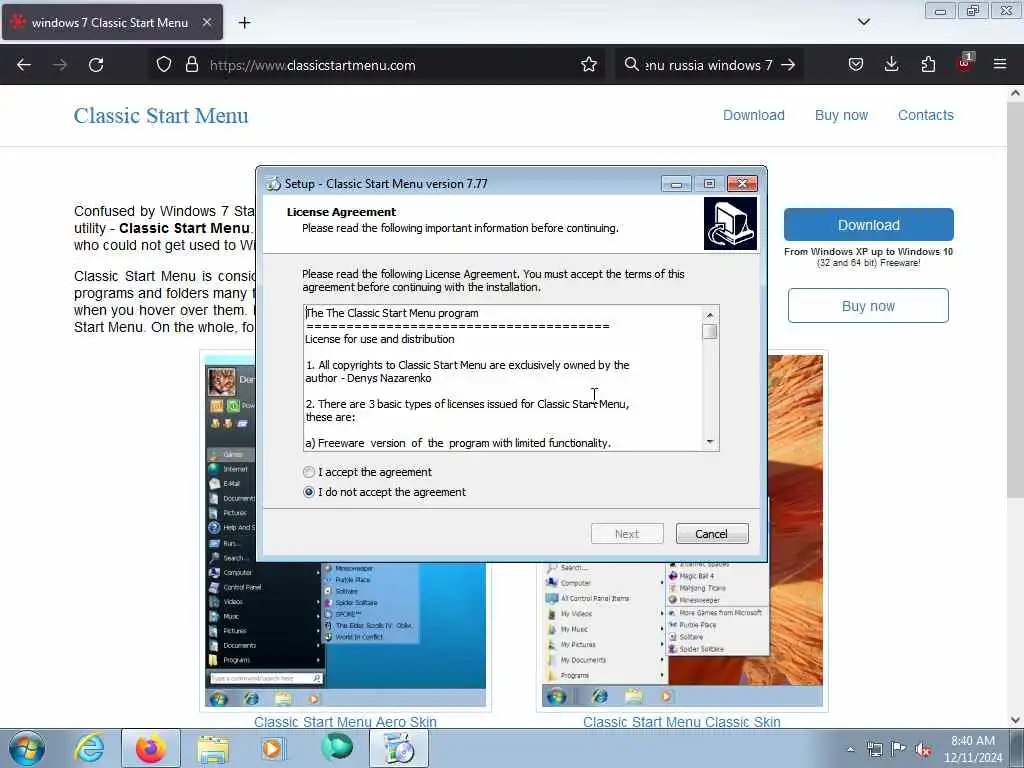Screen dimensions: 1024x768
Task: Open the Classic Skin screenshot thumbnail
Action: pos(682,531)
